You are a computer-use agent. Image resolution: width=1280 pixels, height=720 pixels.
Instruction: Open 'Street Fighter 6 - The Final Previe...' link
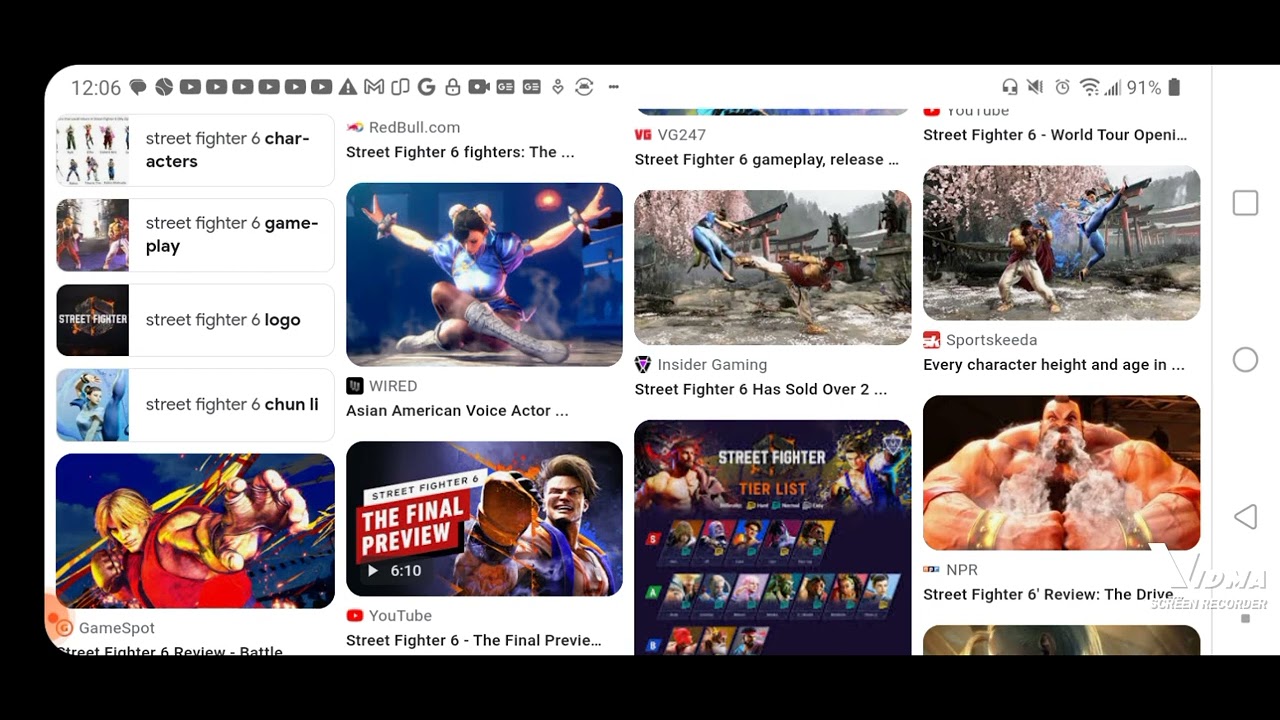click(x=474, y=640)
